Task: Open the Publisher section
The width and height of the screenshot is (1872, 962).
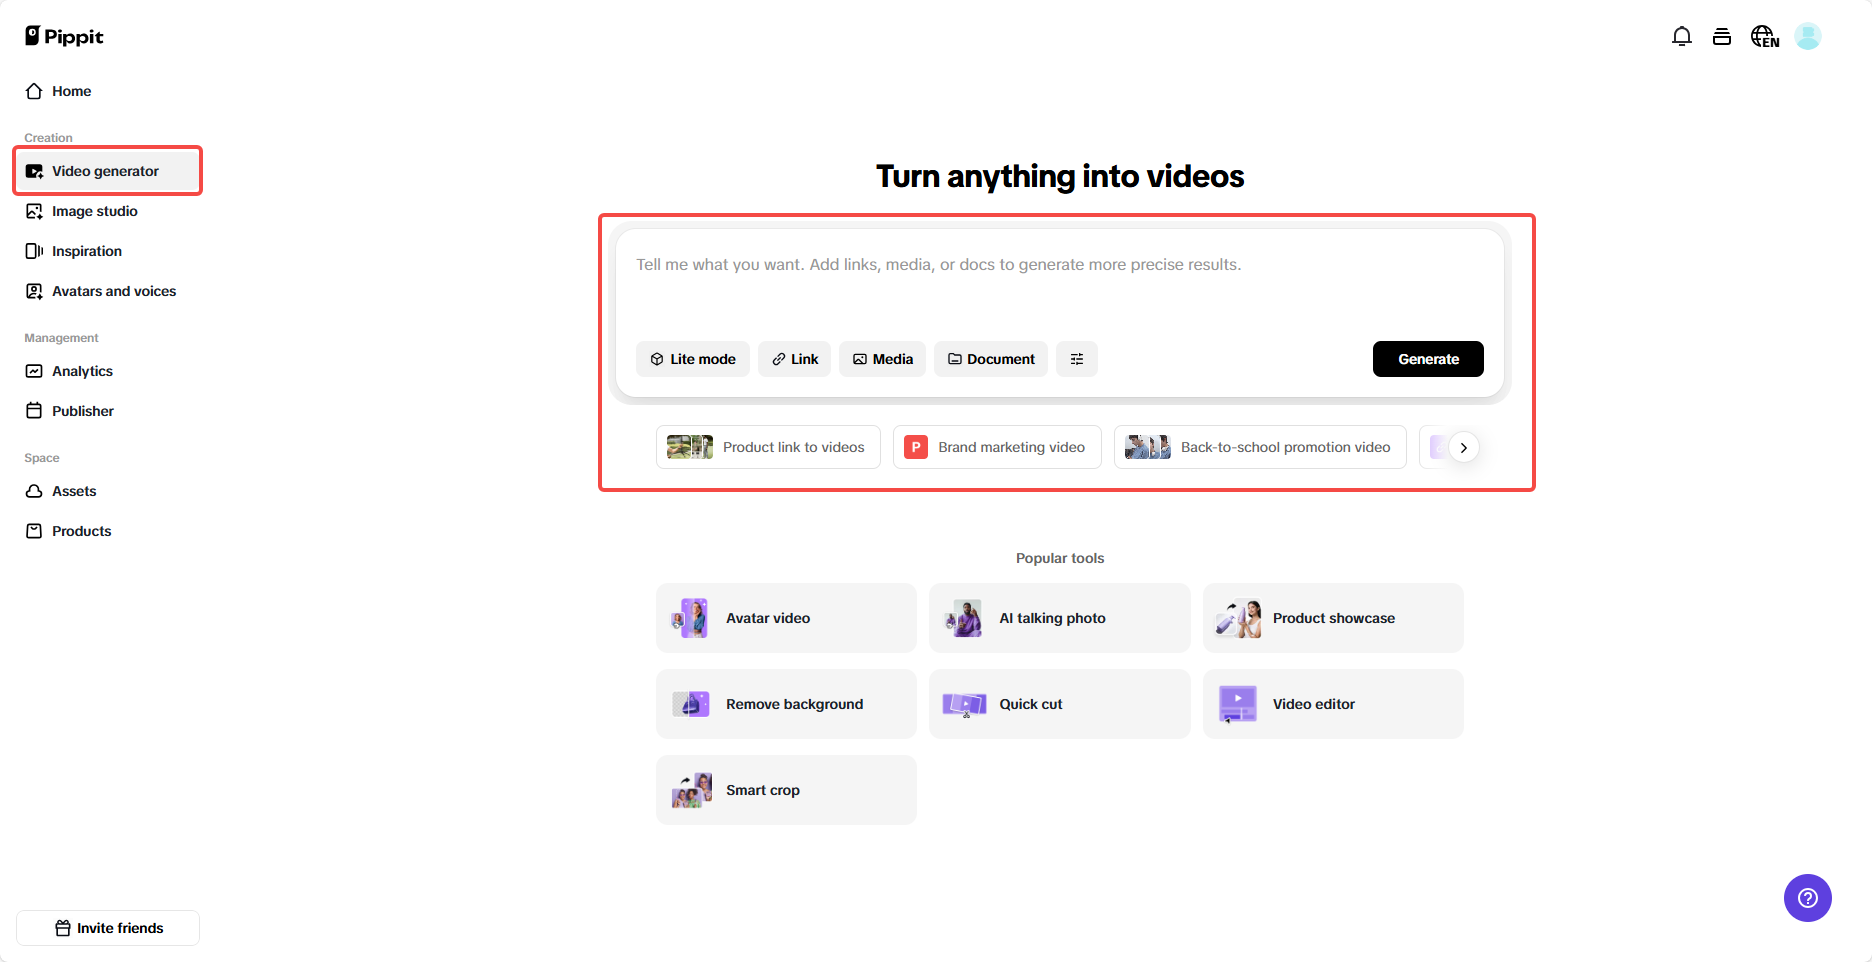Action: coord(83,411)
